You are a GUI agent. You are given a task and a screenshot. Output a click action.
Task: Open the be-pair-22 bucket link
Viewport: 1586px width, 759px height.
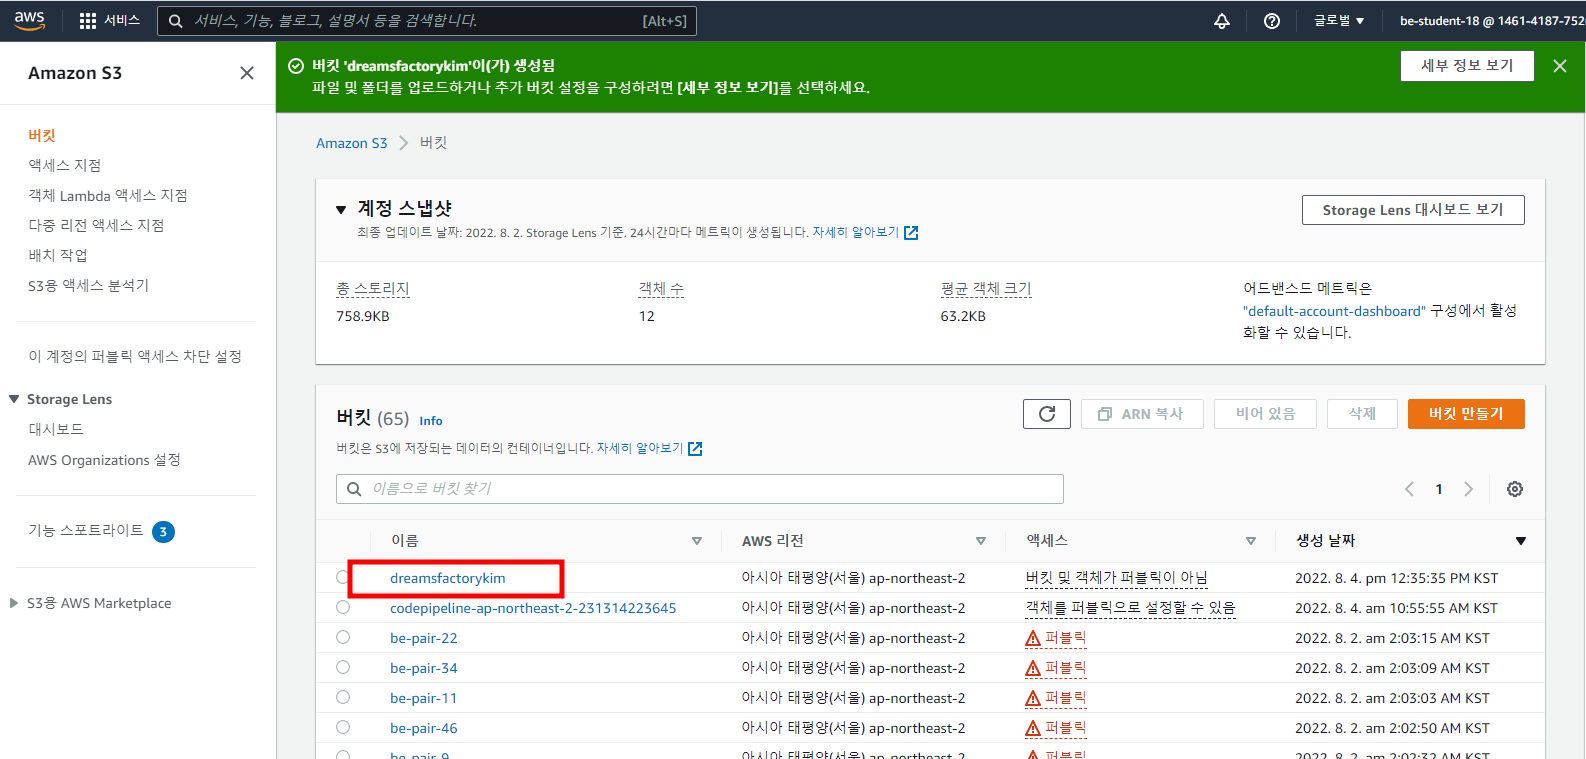(x=424, y=638)
